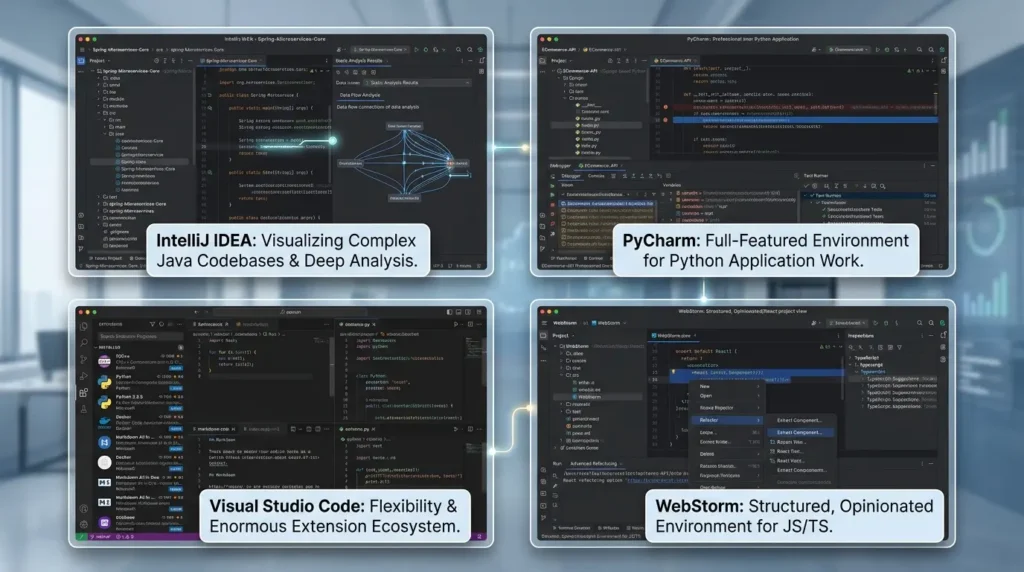Collapse src folder in WebStorm project tree
This screenshot has width=1024, height=572.
(562, 375)
